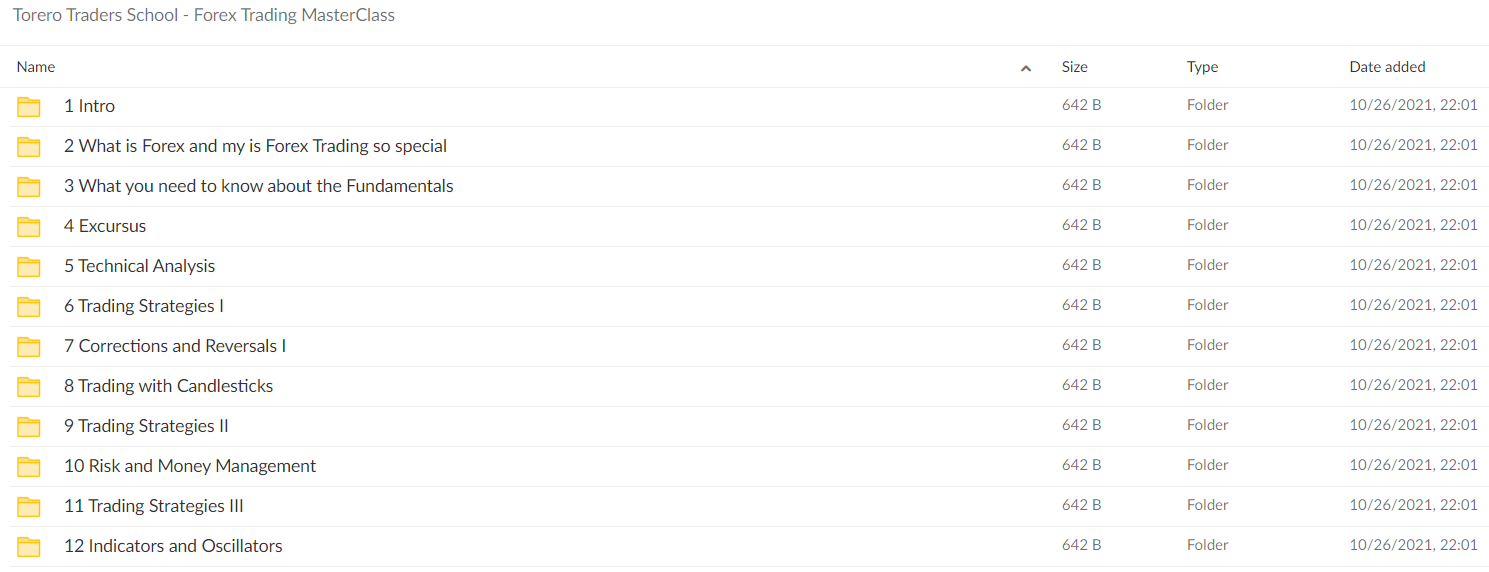
Task: Select the 5 Technical Analysis folder icon
Action: [x=29, y=267]
